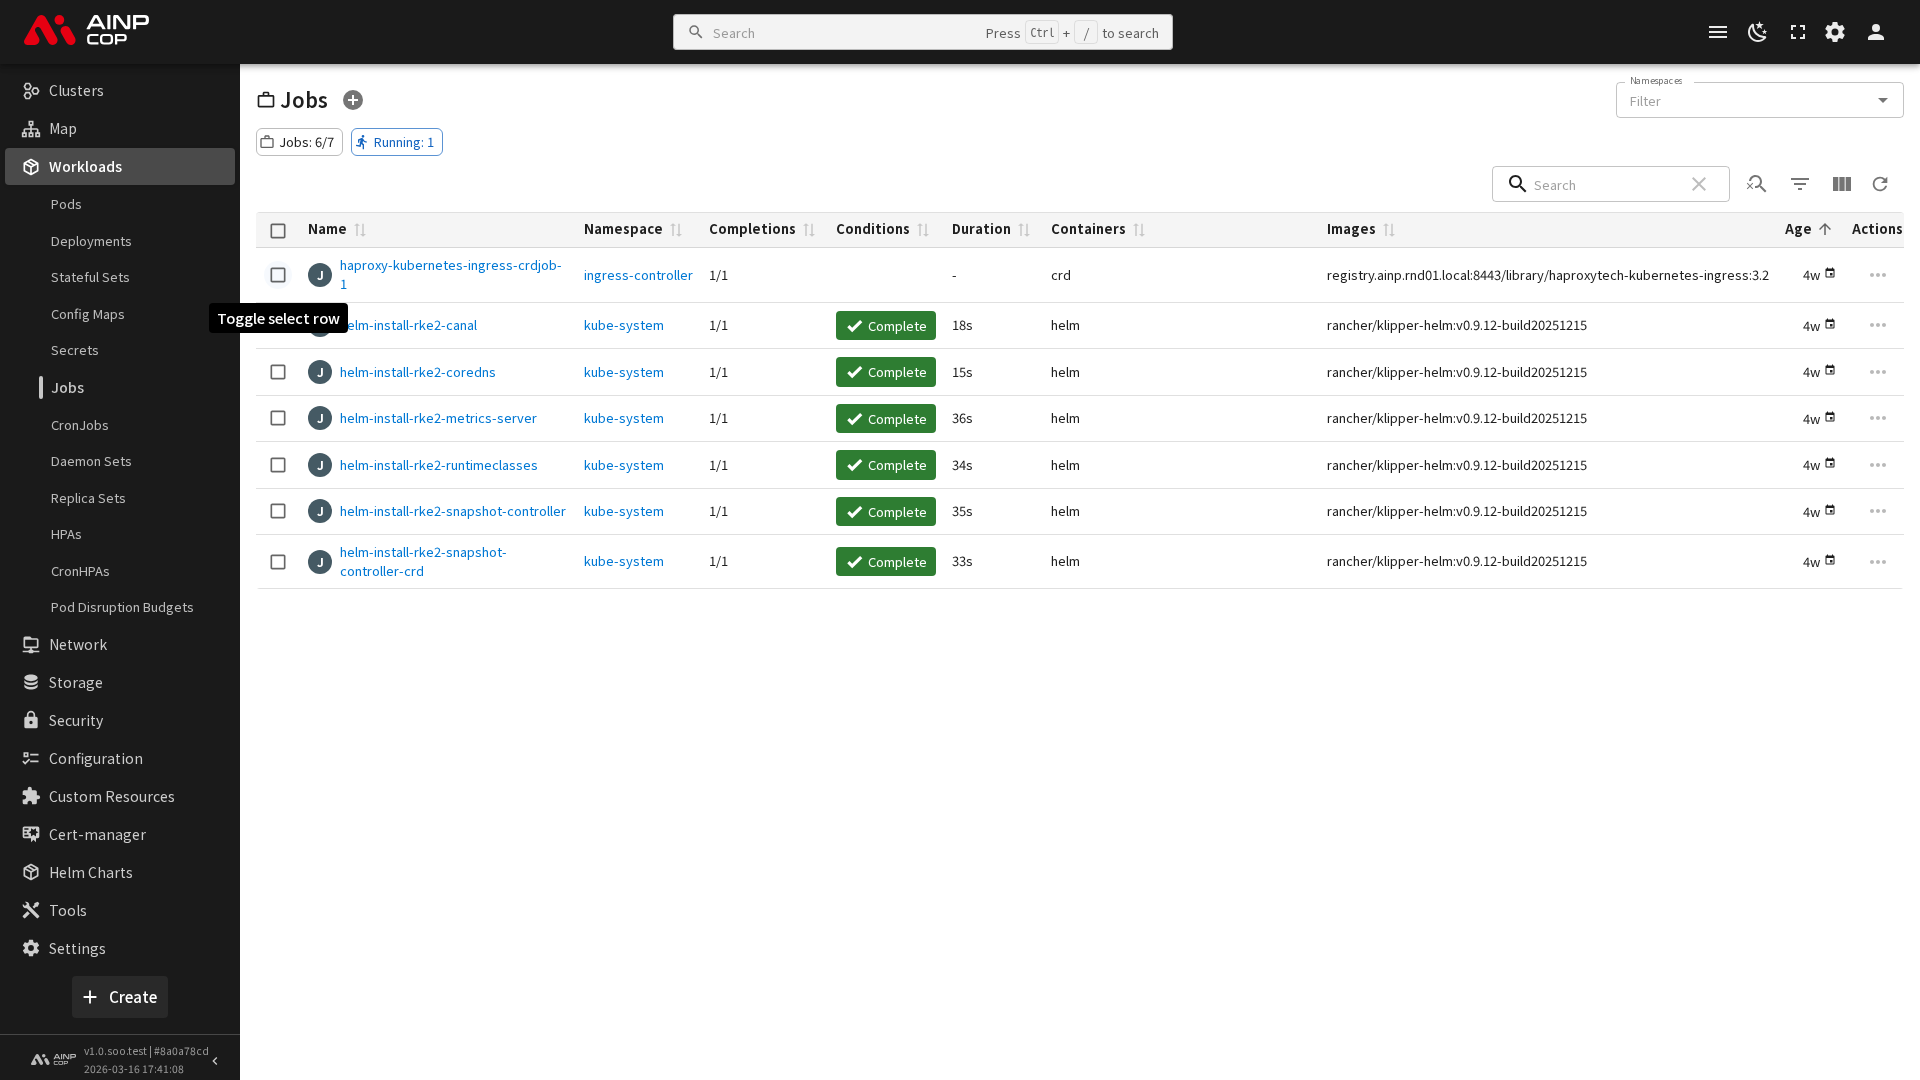This screenshot has height=1080, width=1920.
Task: Click the Create button
Action: pyautogui.click(x=120, y=997)
